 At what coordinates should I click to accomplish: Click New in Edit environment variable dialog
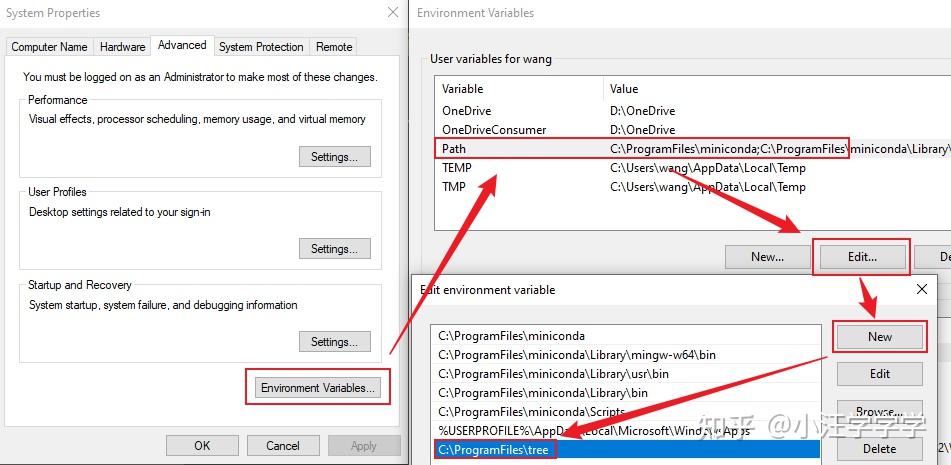[879, 337]
